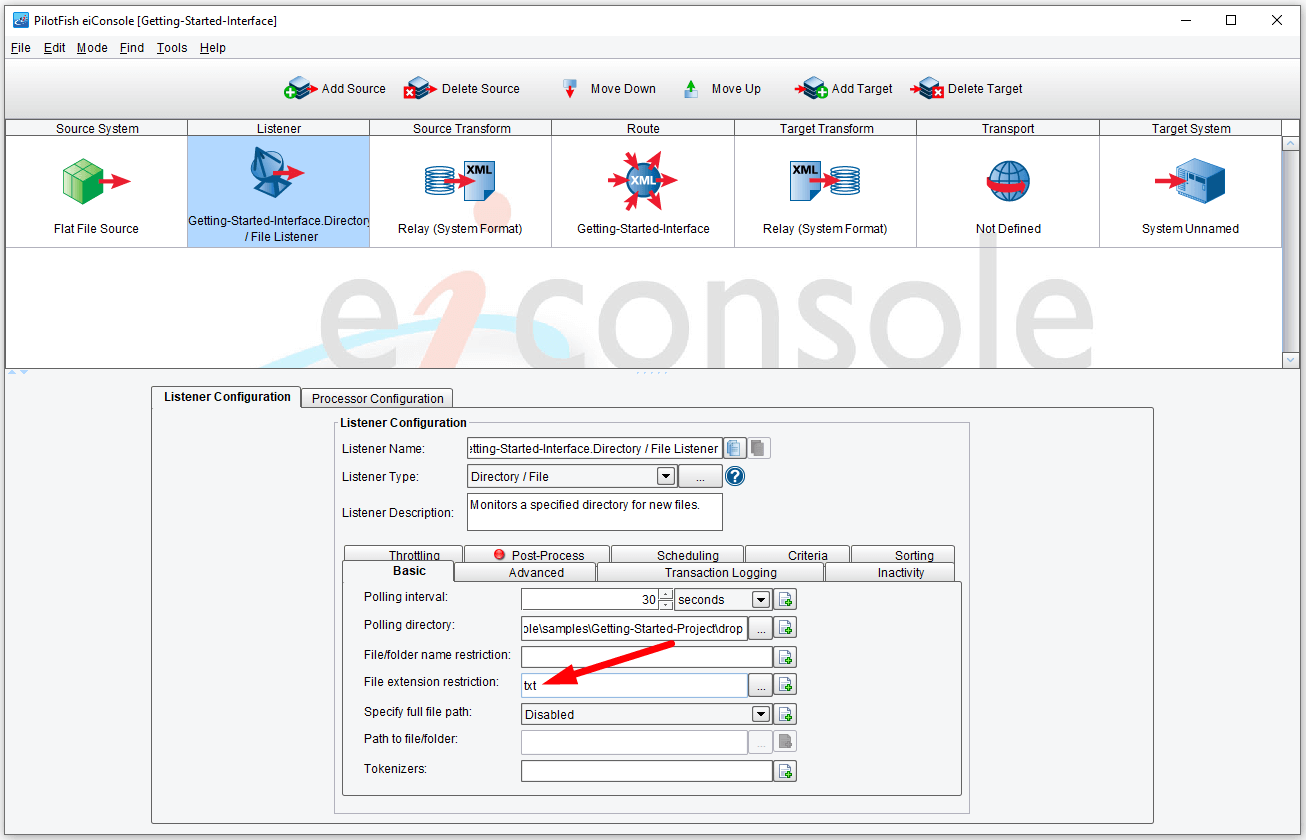Open the Source Transform Relay icon

(x=460, y=181)
